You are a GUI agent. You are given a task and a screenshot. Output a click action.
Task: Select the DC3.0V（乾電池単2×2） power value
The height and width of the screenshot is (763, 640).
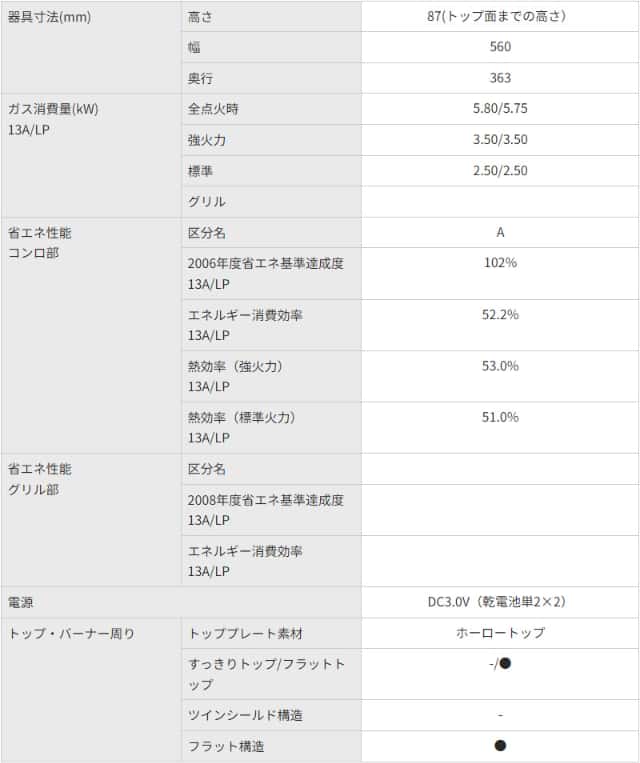(500, 602)
